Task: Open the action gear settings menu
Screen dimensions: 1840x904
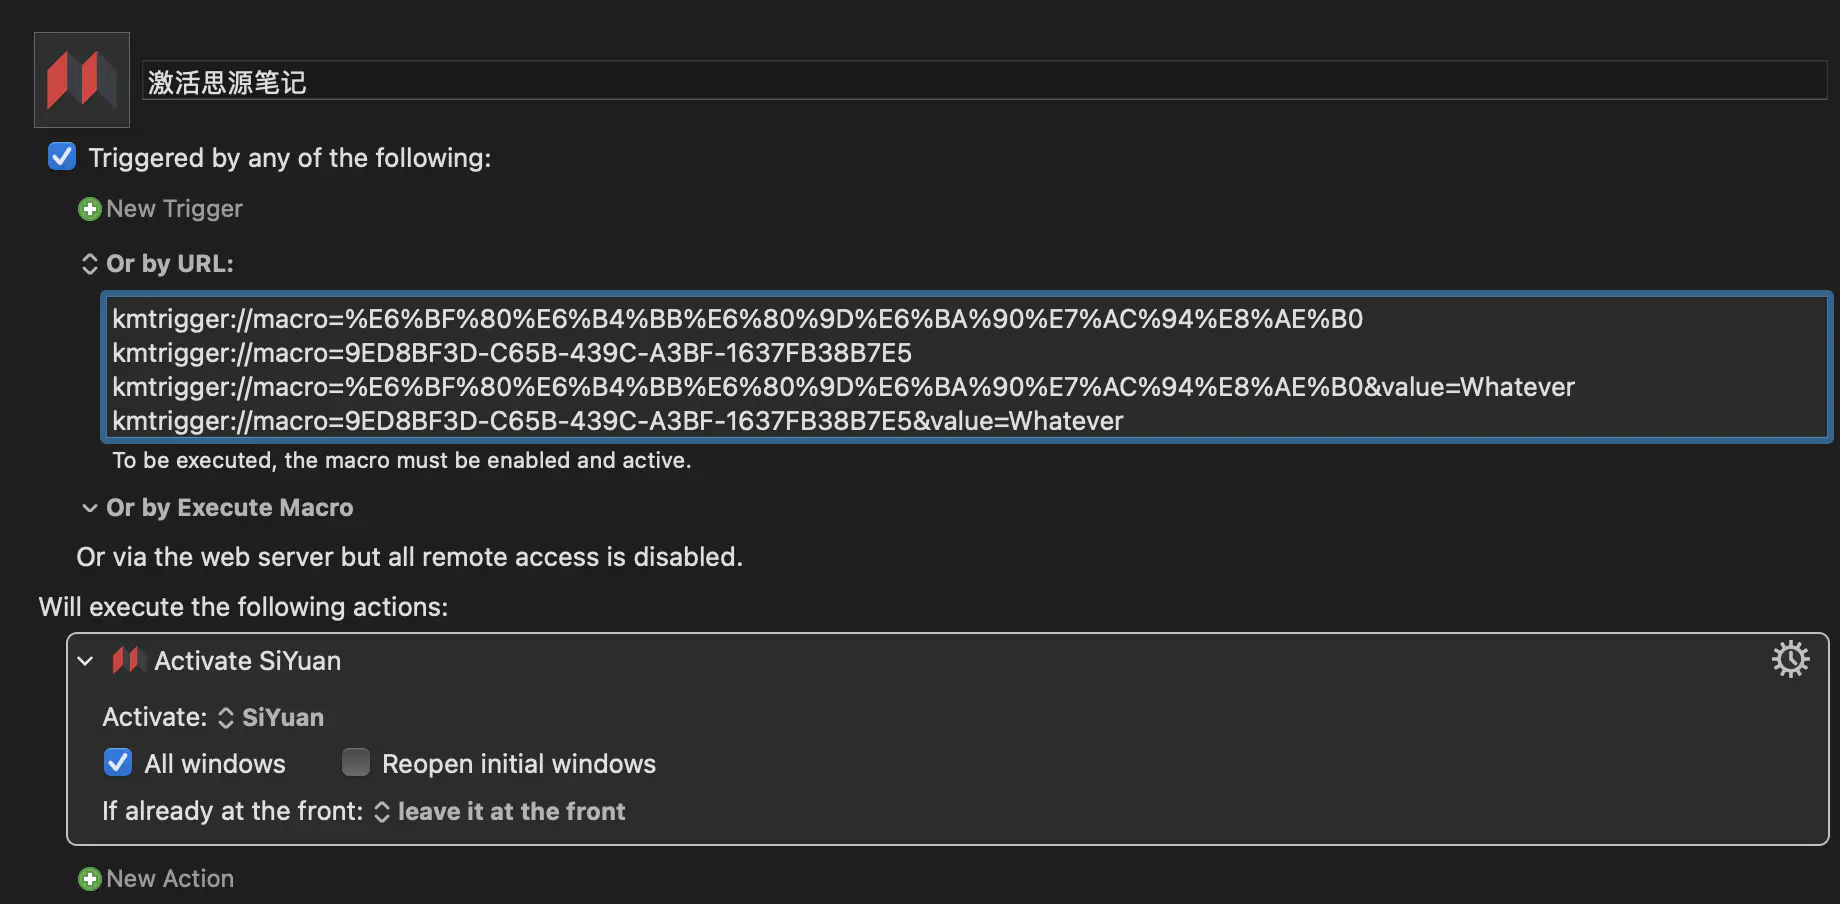Action: (1790, 660)
